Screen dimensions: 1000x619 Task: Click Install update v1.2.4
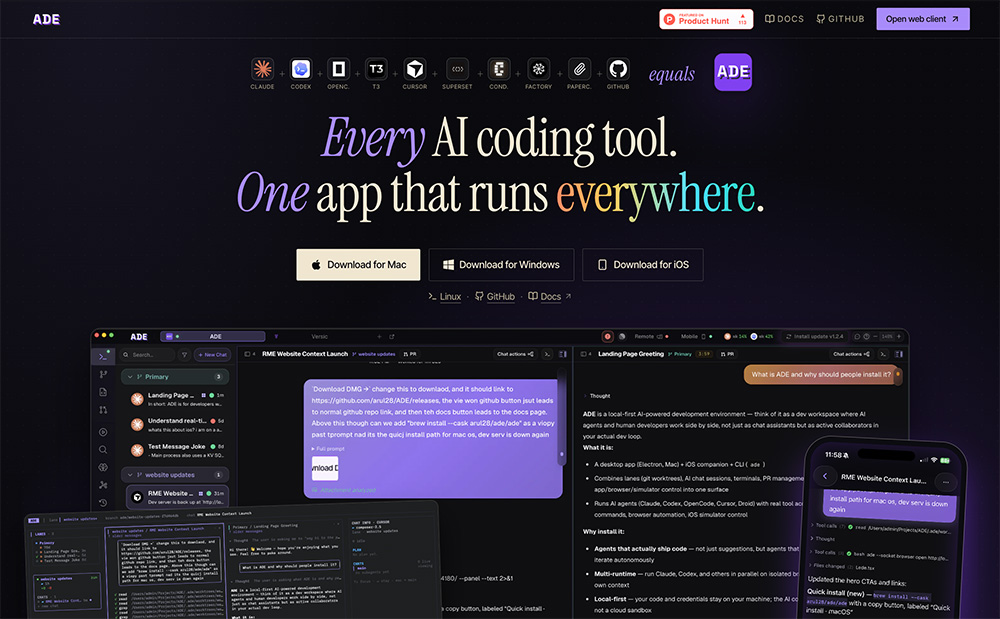click(x=814, y=337)
